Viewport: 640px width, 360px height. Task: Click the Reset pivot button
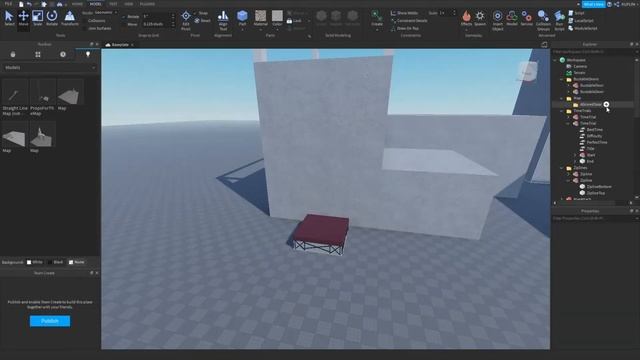(203, 21)
